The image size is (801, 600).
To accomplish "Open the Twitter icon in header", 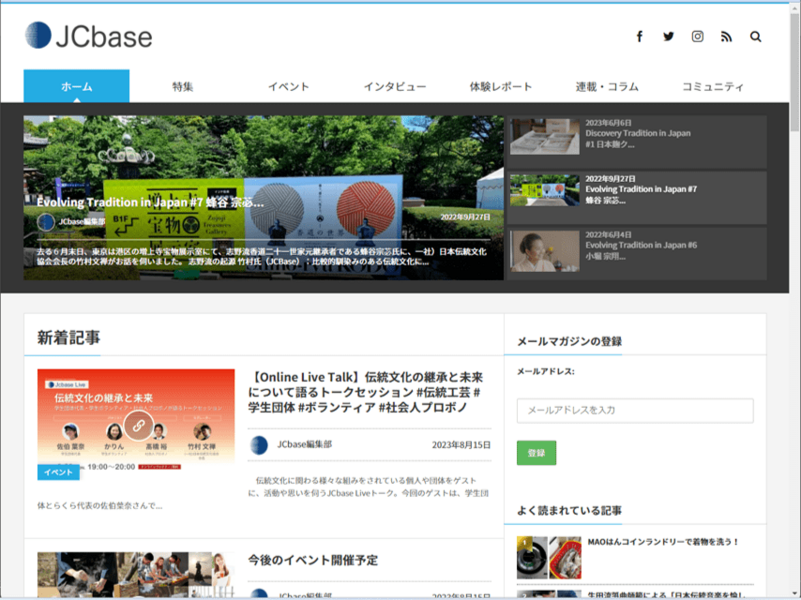I will (669, 37).
